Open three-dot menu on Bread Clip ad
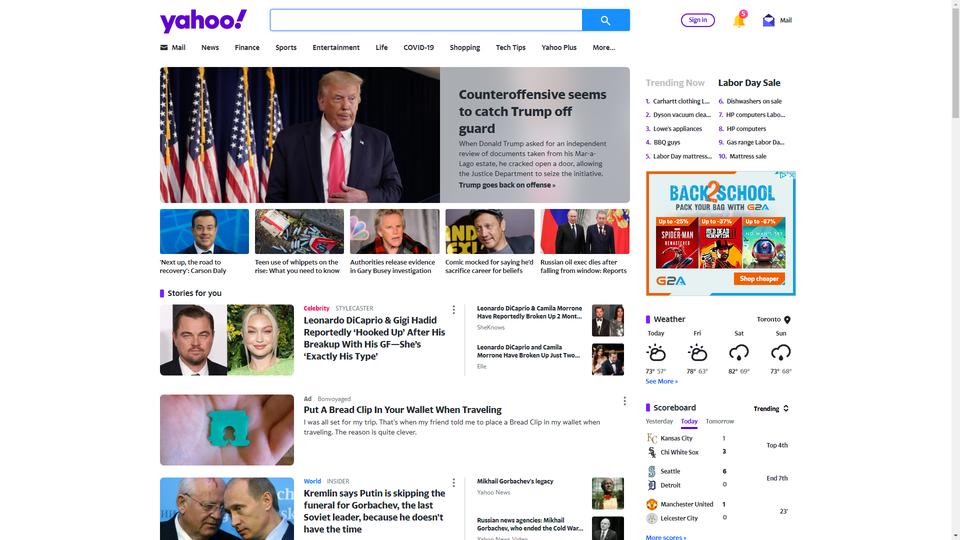 [624, 400]
